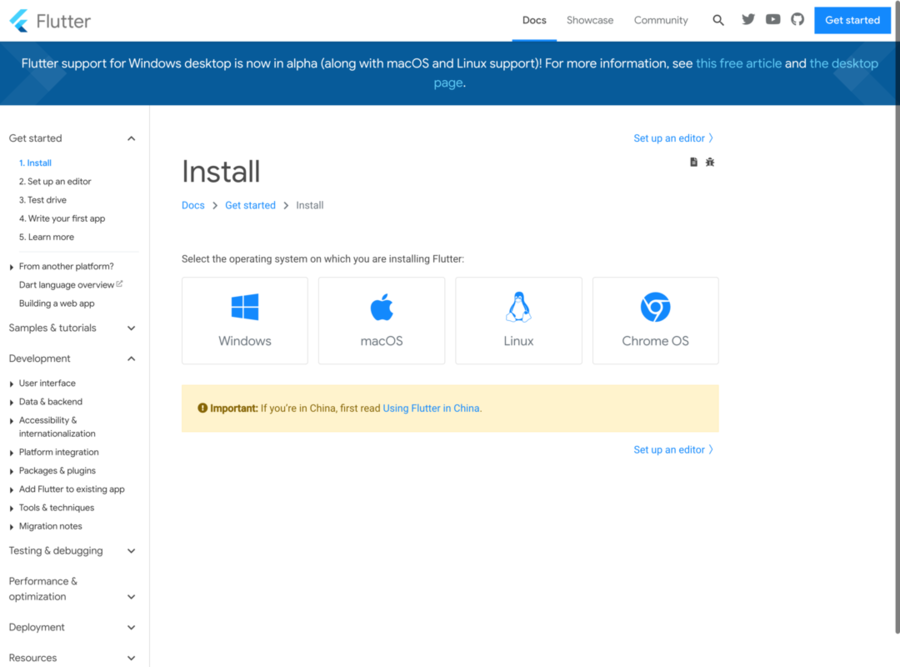Open Building a web app page
Viewport: 900px width, 667px height.
(56, 303)
